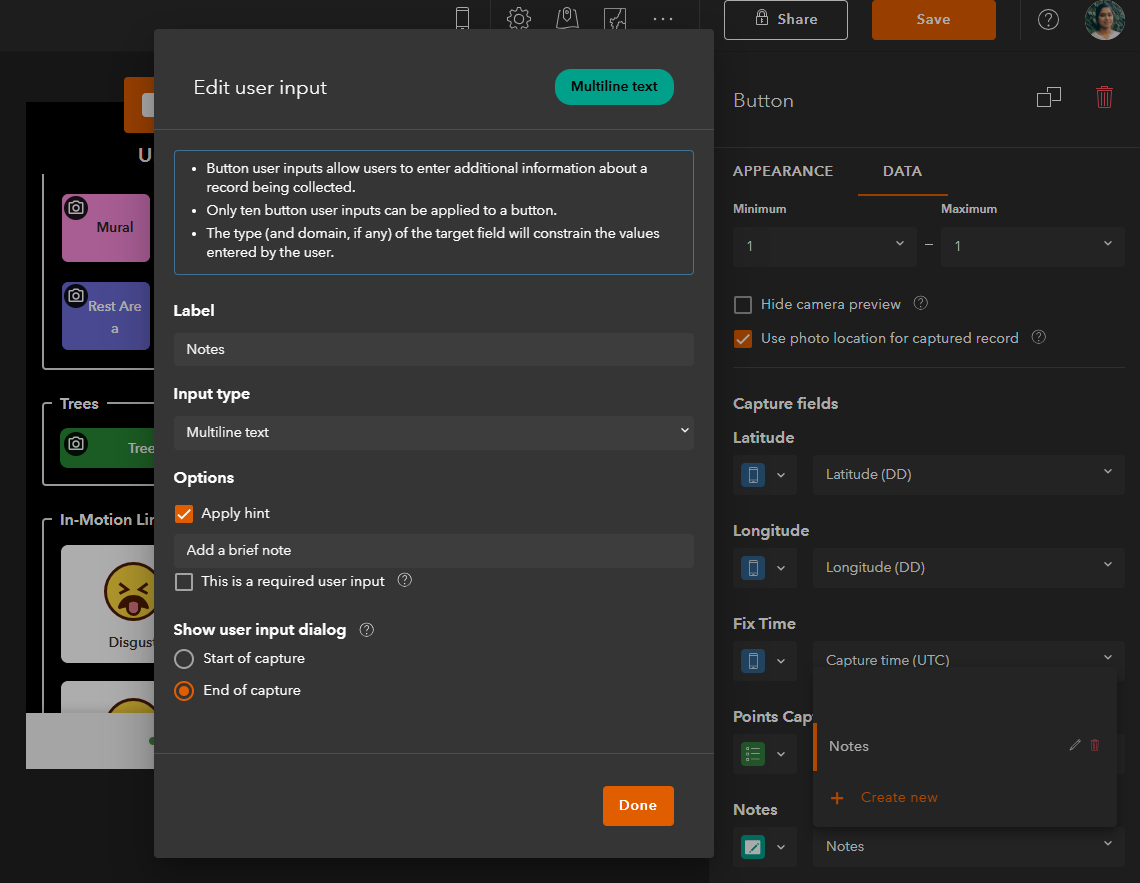Click the Done button
Image resolution: width=1140 pixels, height=883 pixels.
click(638, 805)
